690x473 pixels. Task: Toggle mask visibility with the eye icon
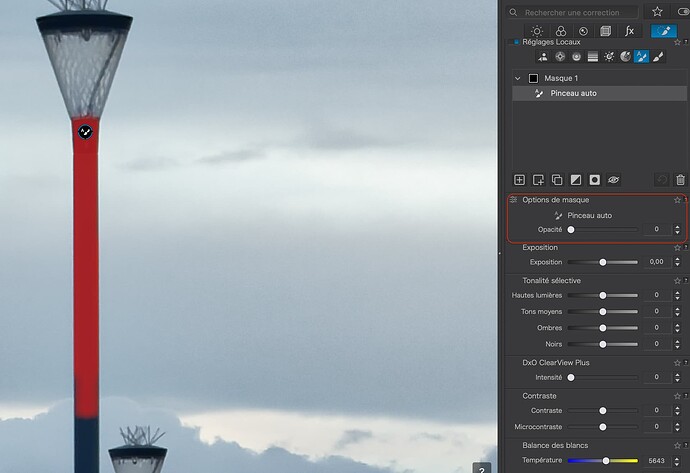pos(614,180)
